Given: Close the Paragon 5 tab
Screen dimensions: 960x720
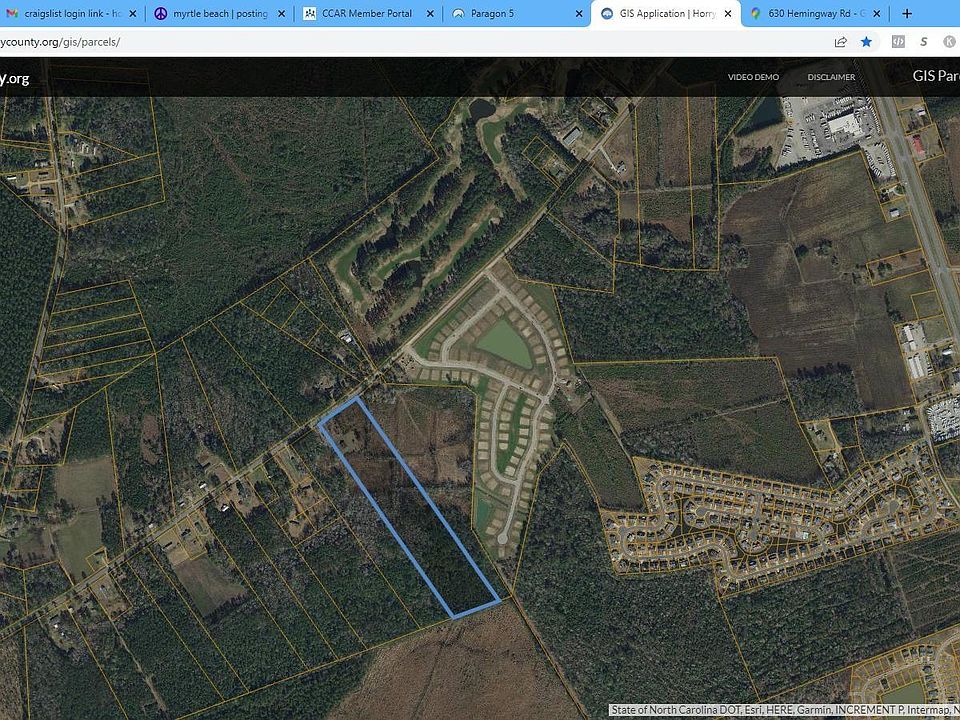Looking at the screenshot, I should (x=579, y=13).
